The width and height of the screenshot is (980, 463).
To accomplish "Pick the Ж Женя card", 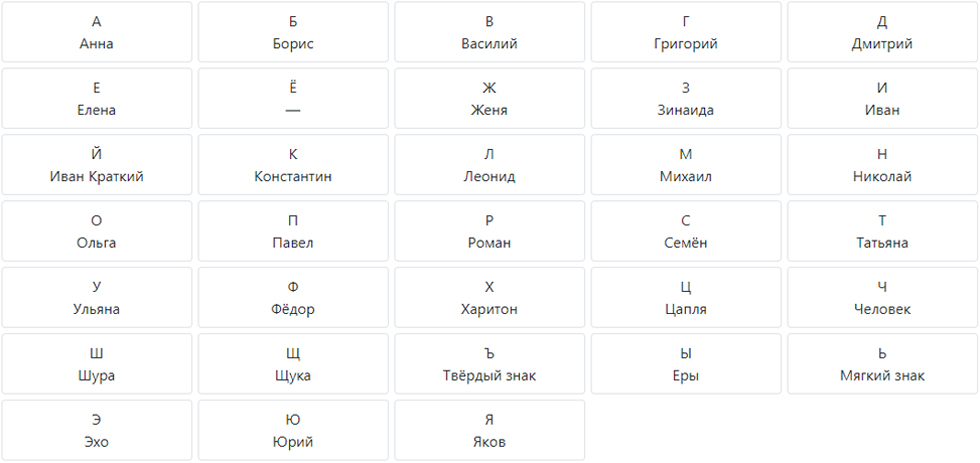I will (x=489, y=98).
